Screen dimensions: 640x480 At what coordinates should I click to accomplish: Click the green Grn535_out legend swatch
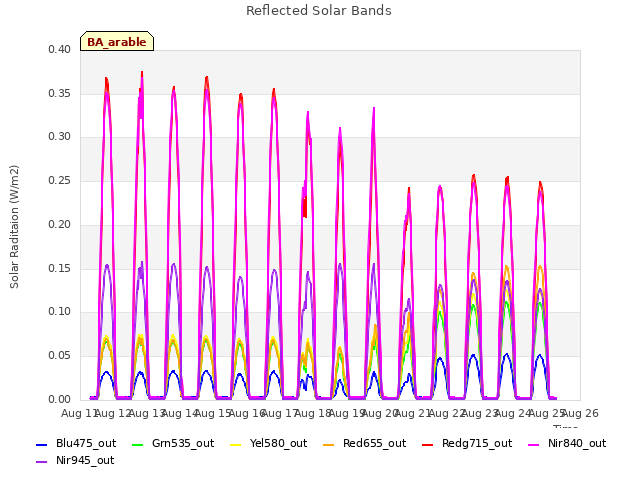tap(138, 444)
